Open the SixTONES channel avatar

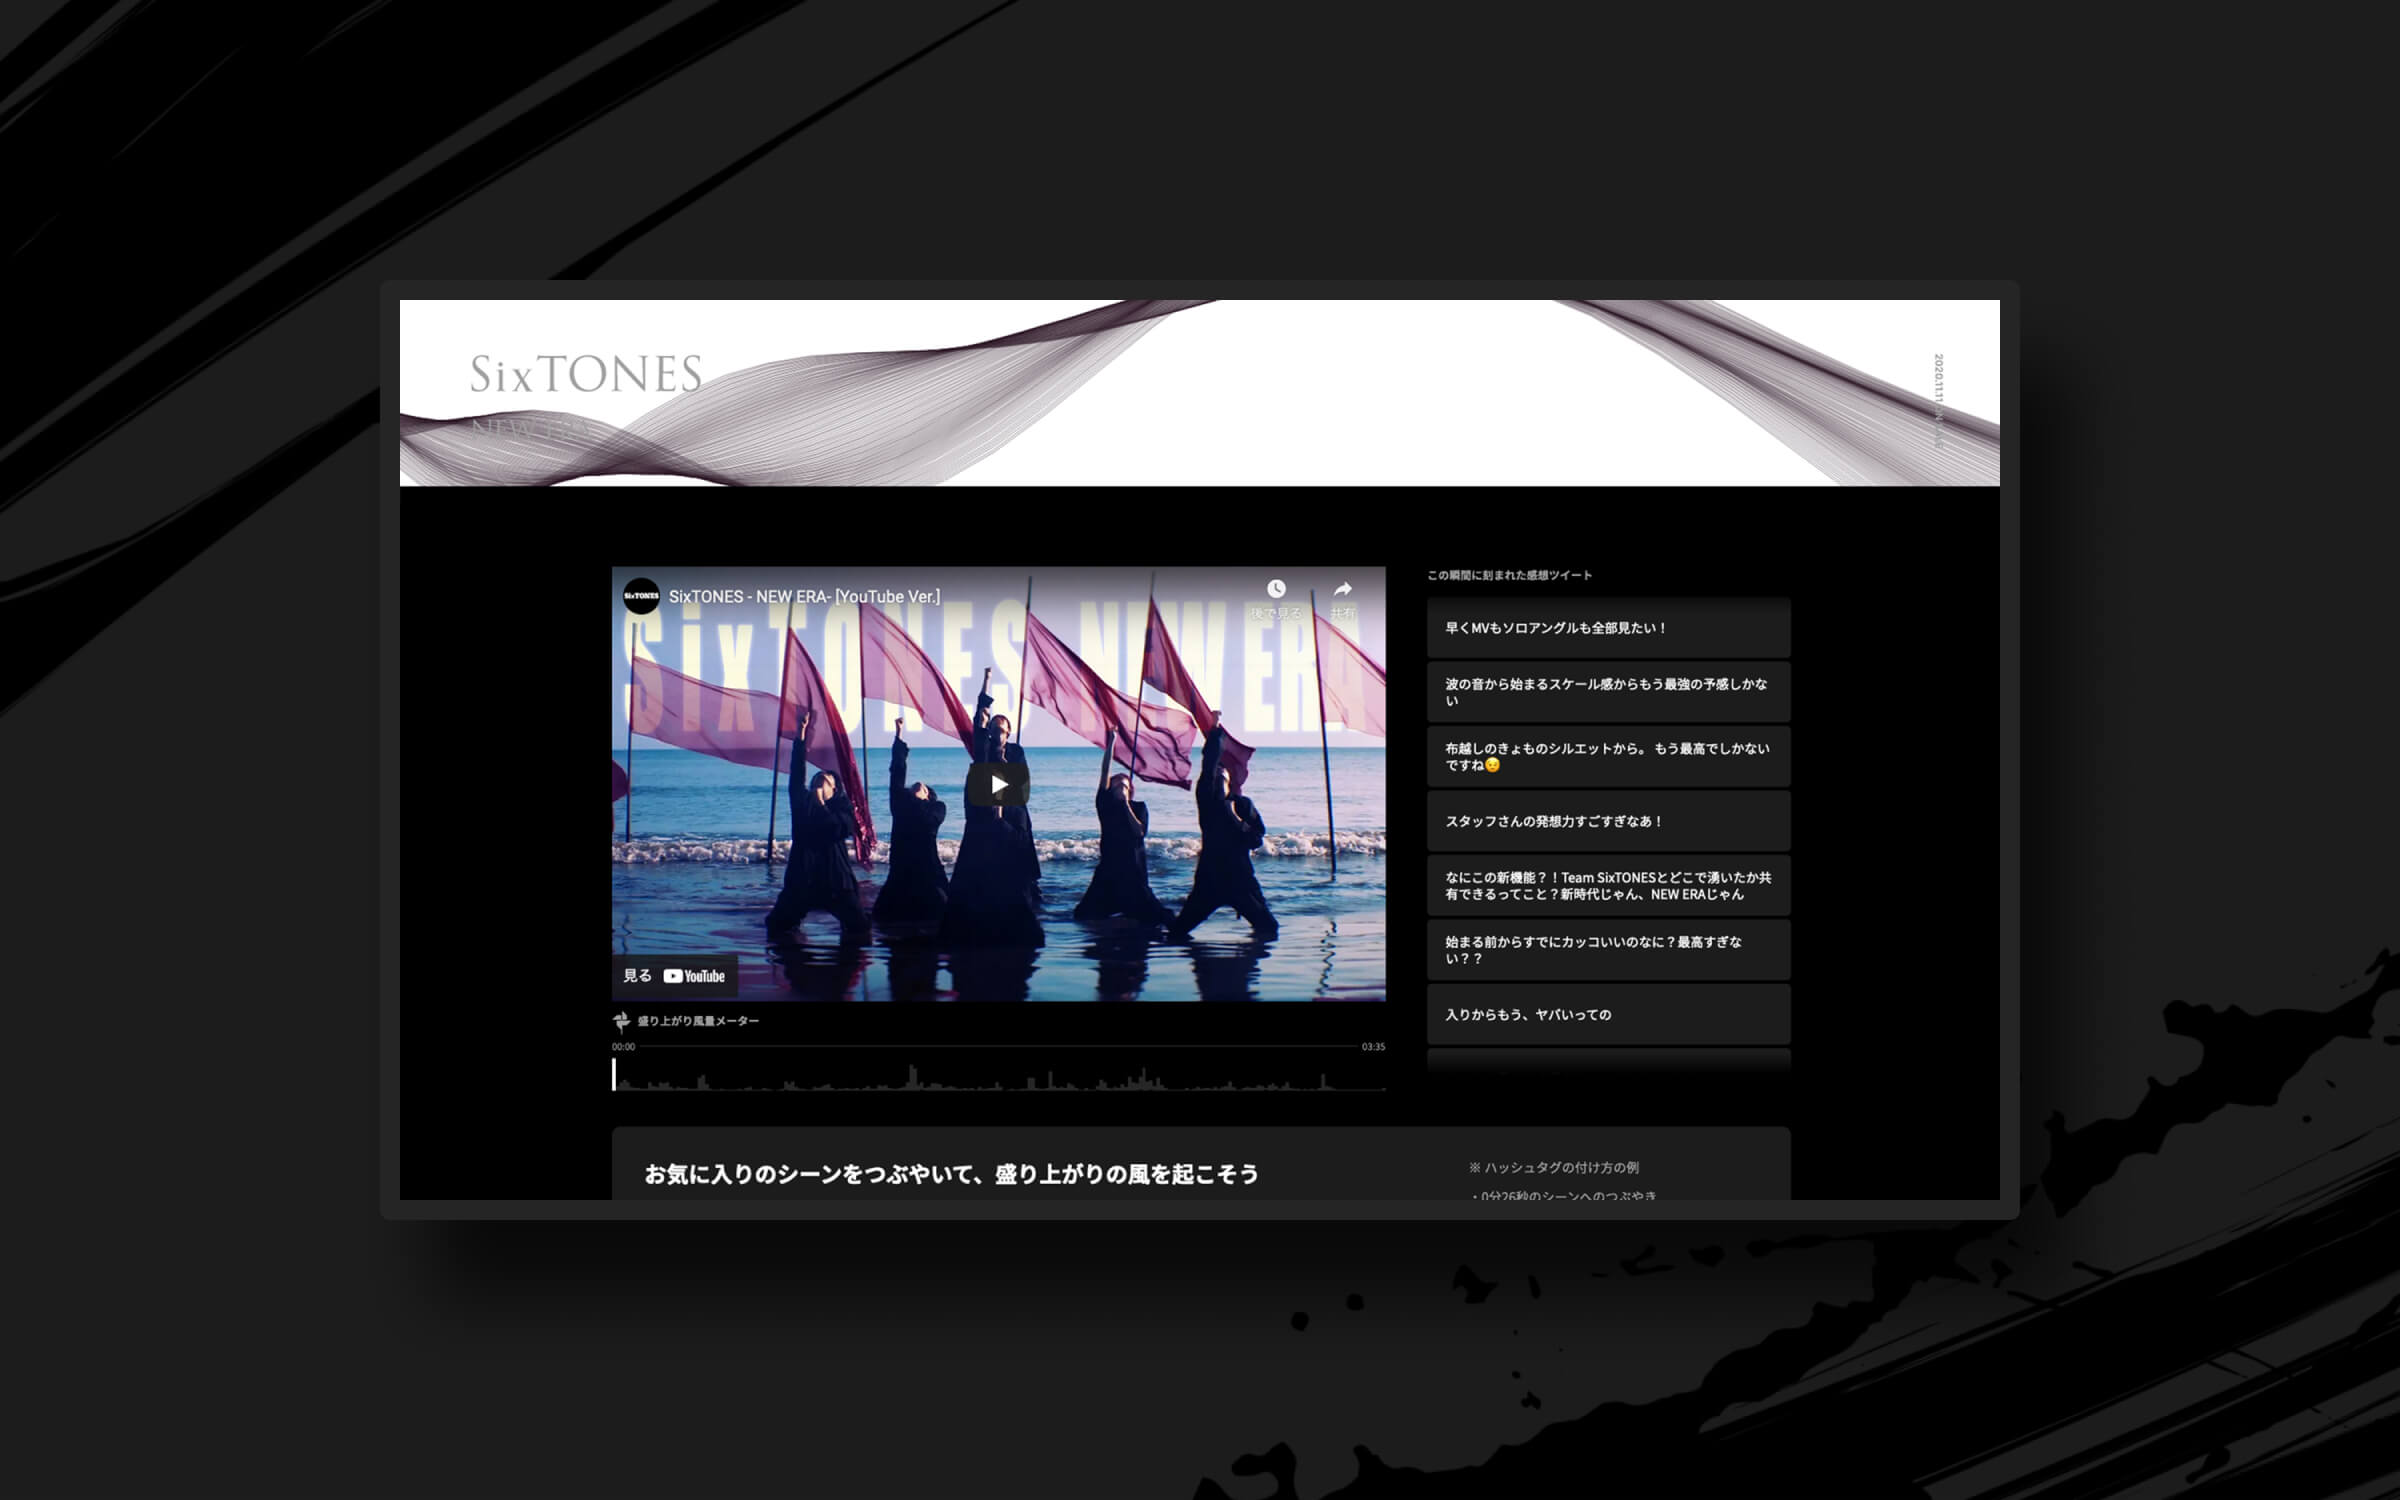[642, 596]
